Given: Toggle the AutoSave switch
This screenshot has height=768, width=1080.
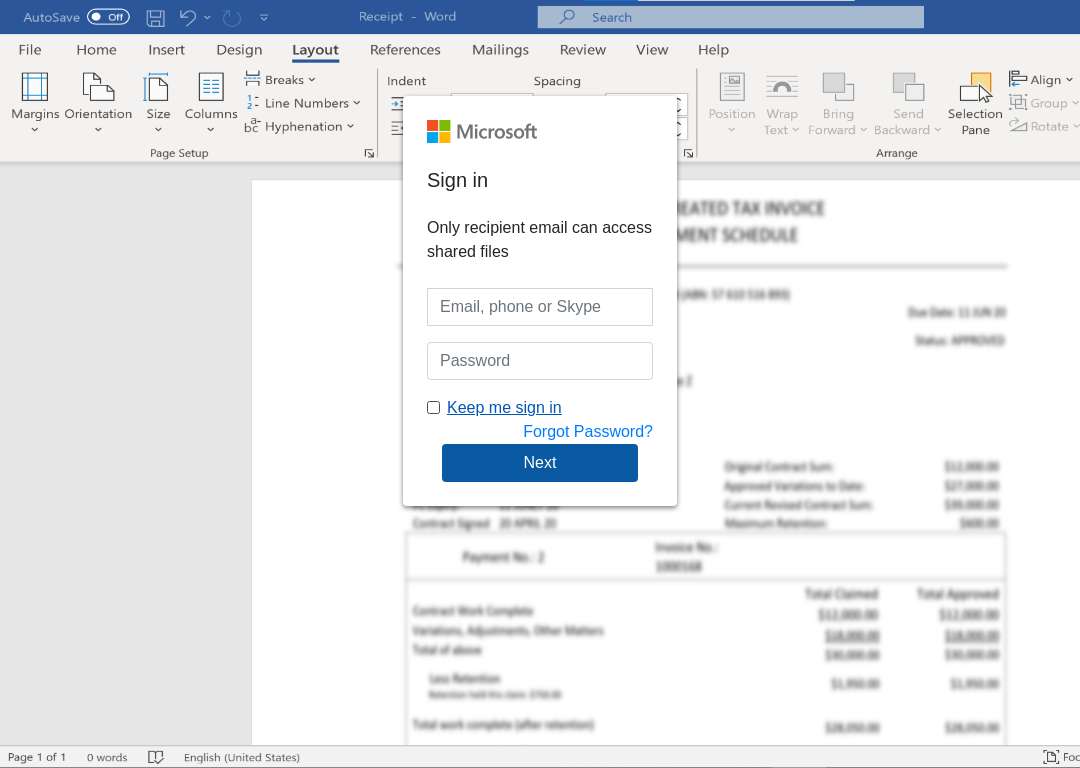Looking at the screenshot, I should (x=108, y=17).
